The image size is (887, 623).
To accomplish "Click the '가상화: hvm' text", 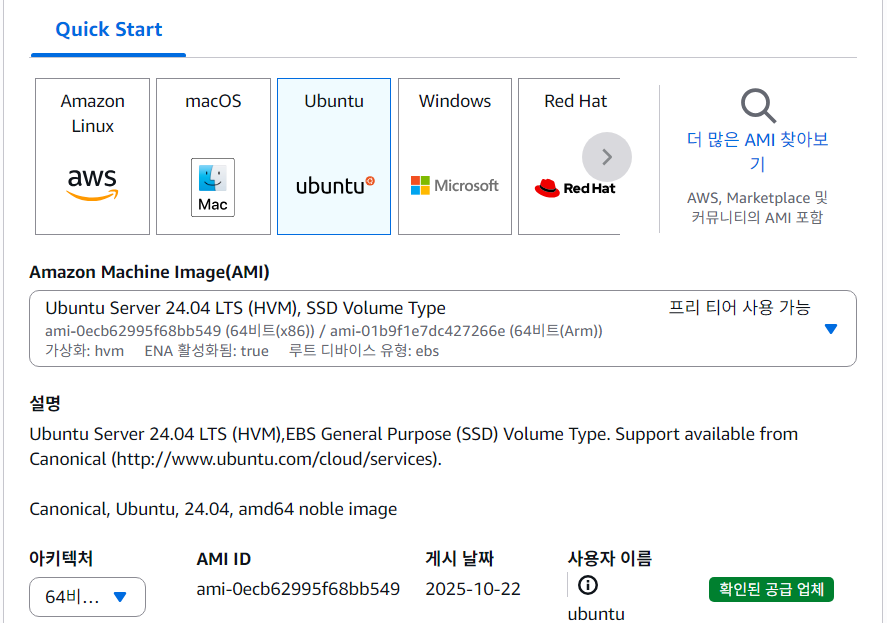I will (x=84, y=351).
